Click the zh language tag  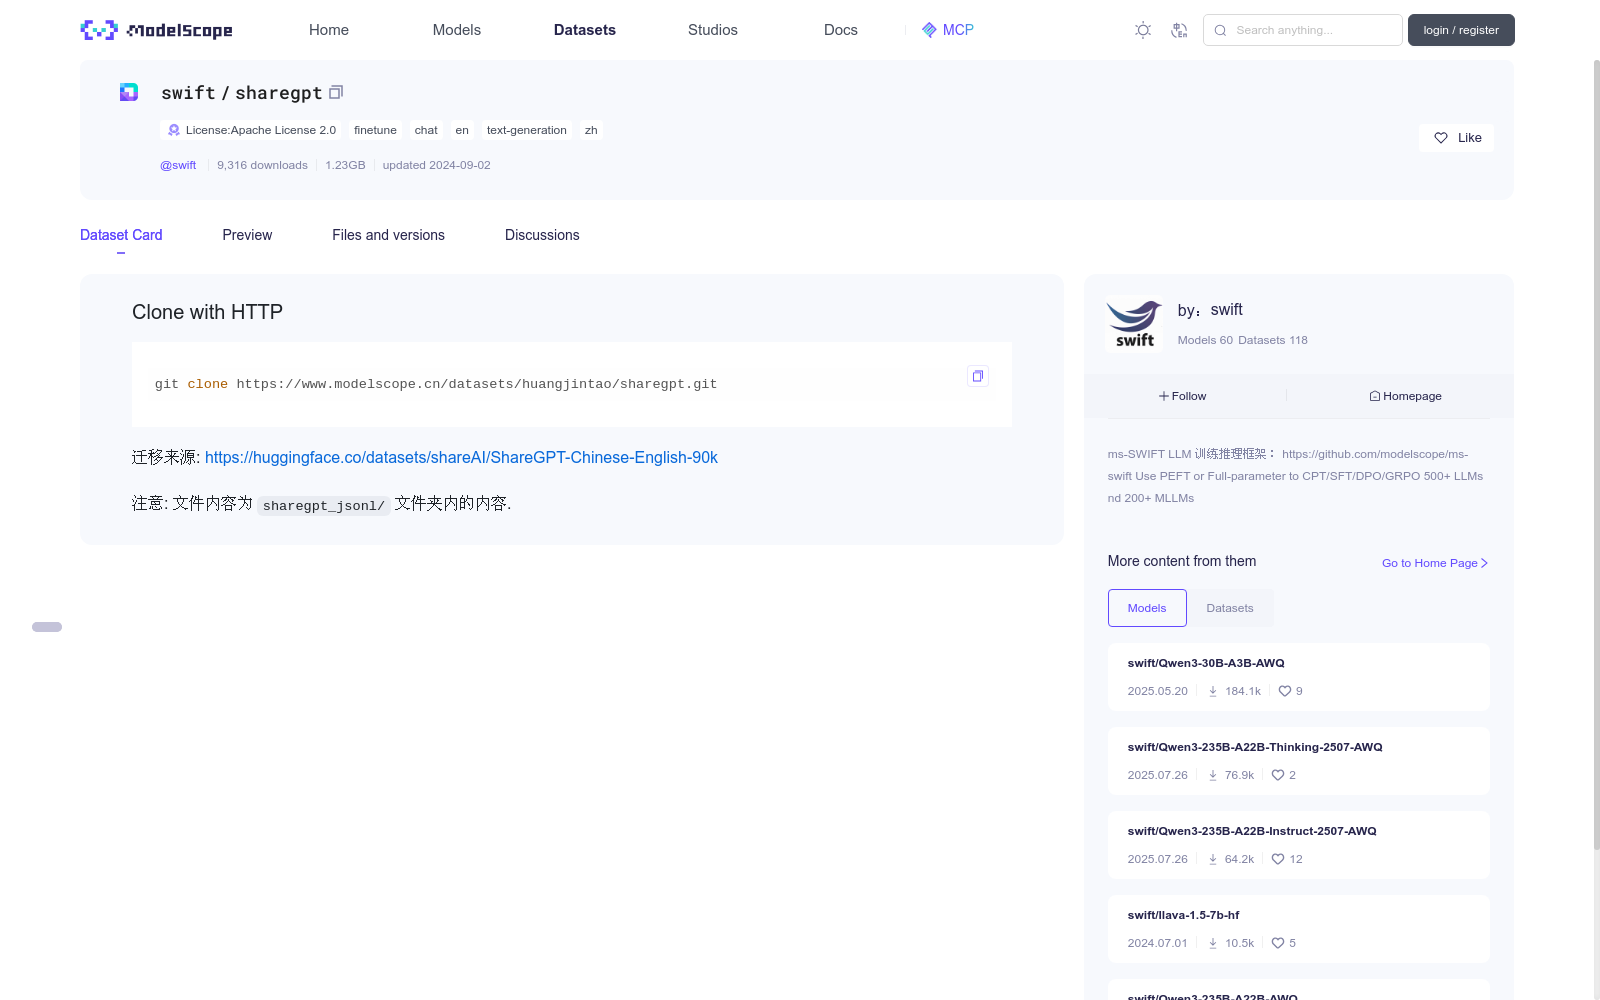point(591,130)
